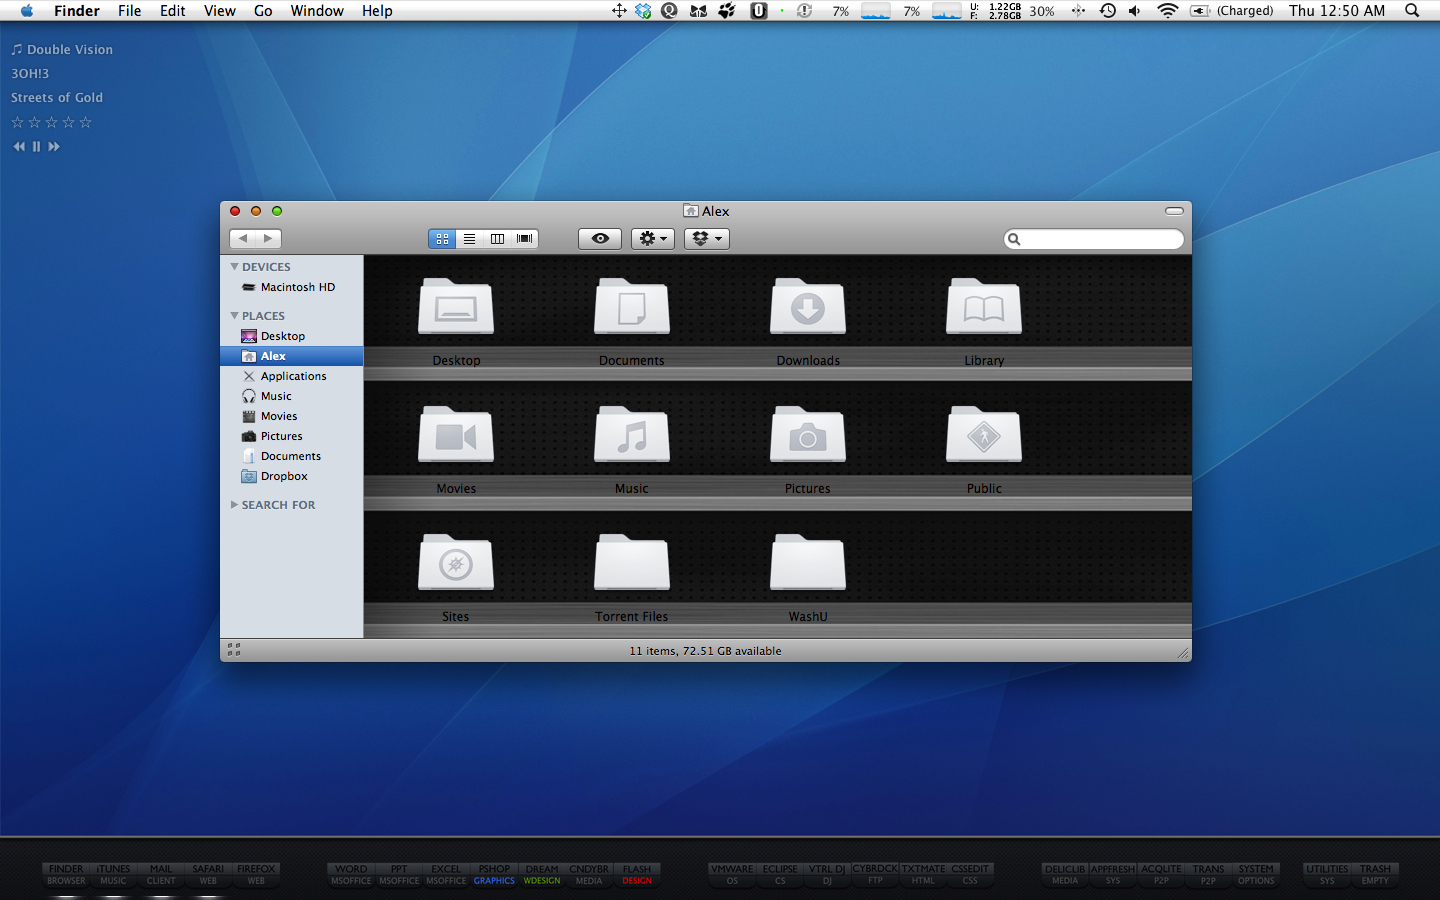Click the Quick Look eye button
The width and height of the screenshot is (1440, 900).
[x=600, y=239]
